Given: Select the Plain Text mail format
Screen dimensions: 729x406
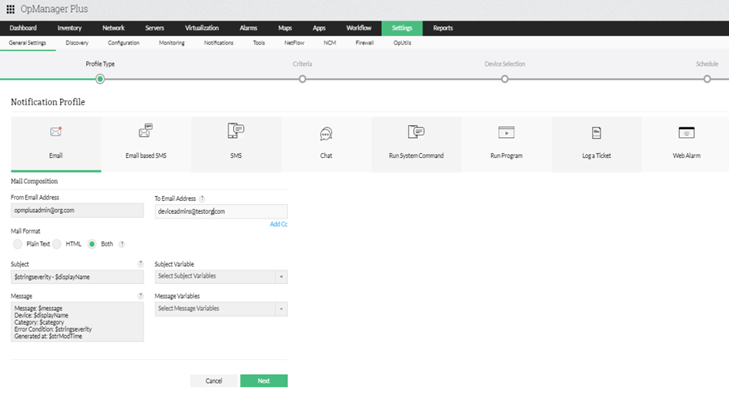Looking at the screenshot, I should click(18, 244).
